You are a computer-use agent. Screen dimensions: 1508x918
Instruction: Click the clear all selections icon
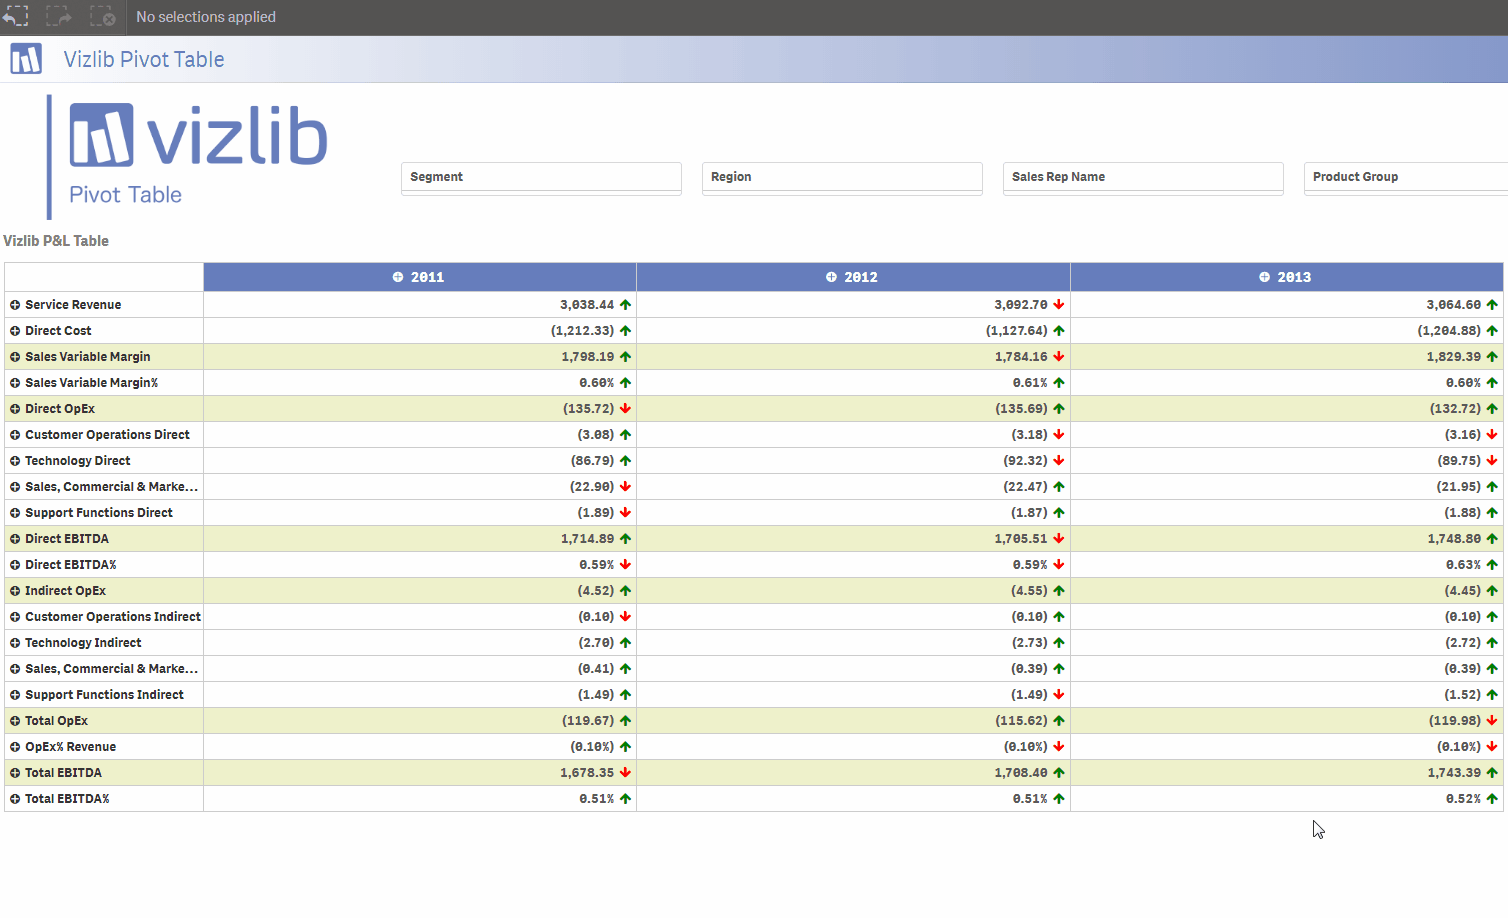tap(102, 17)
